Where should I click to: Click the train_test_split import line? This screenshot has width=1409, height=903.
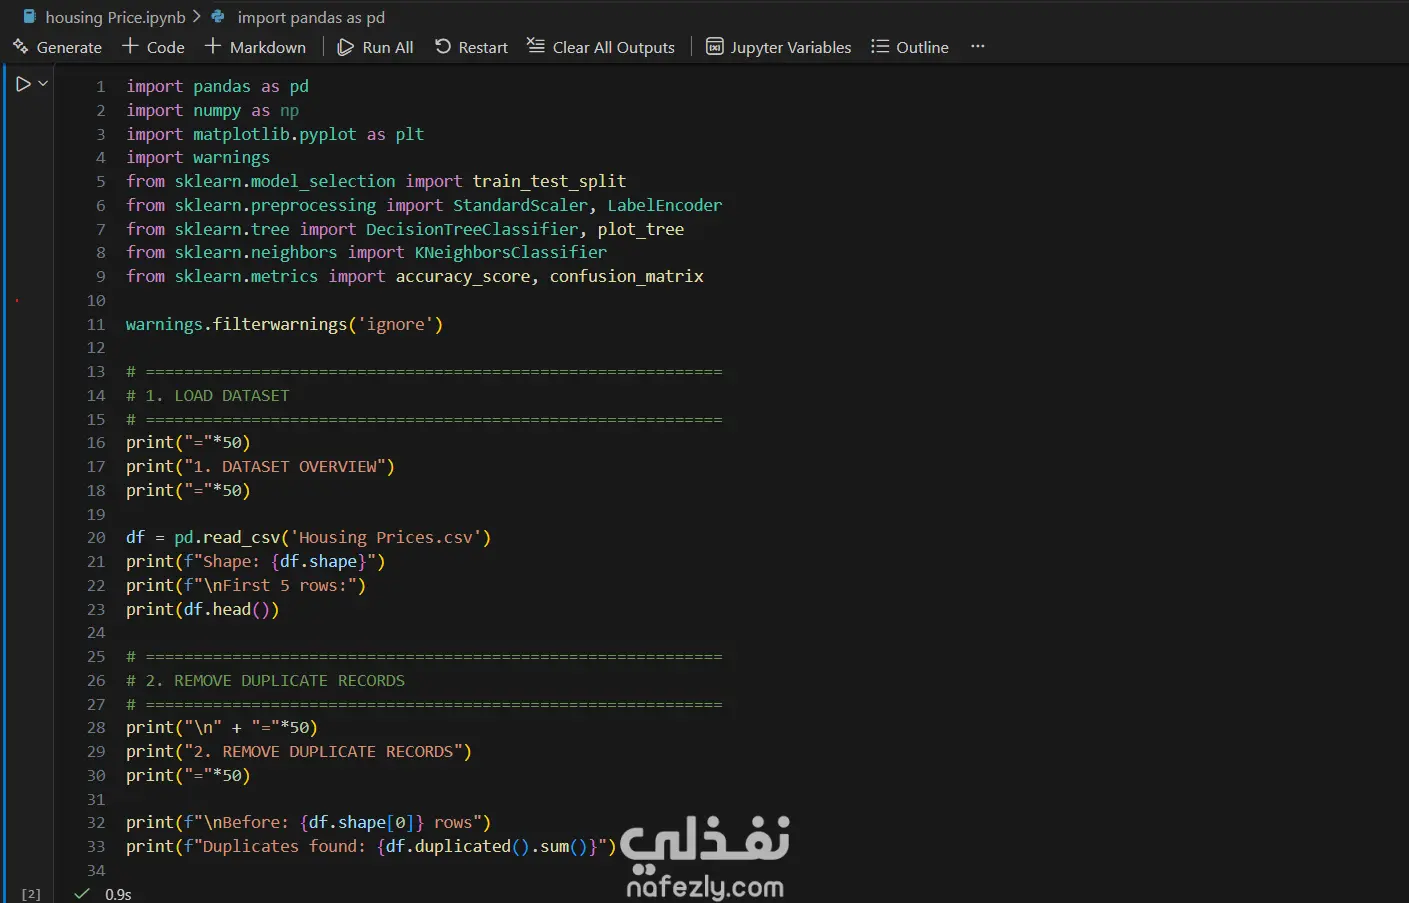coord(376,181)
